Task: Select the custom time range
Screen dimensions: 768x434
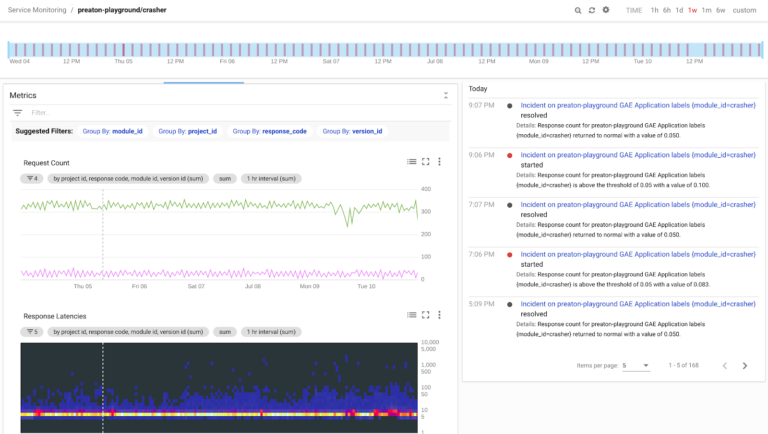Action: 744,10
